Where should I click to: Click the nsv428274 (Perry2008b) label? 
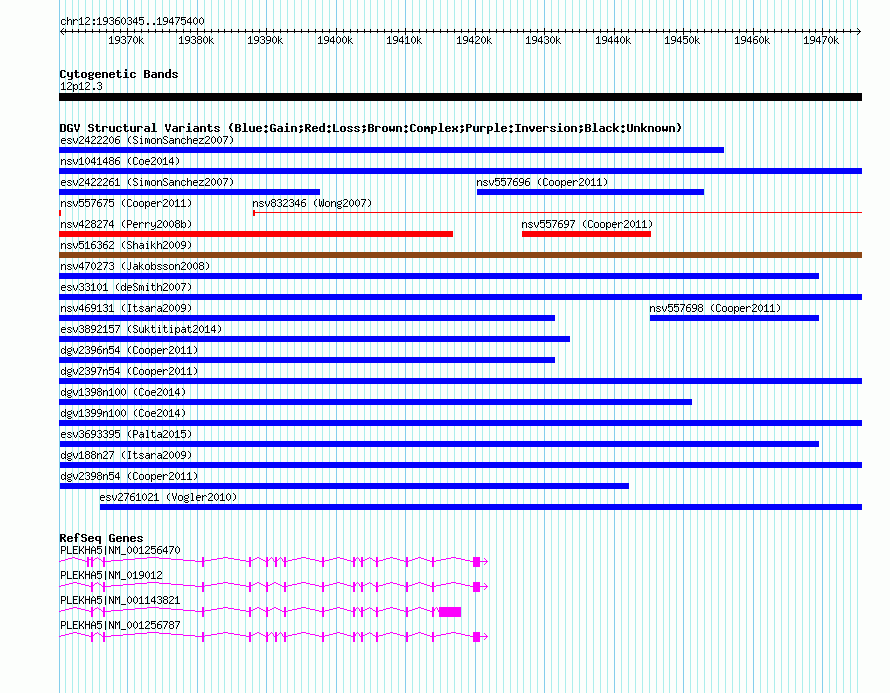point(126,224)
